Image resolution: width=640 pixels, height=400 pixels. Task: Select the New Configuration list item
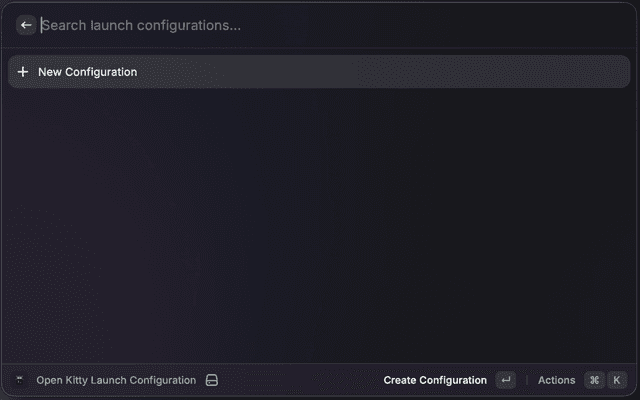click(x=300, y=72)
